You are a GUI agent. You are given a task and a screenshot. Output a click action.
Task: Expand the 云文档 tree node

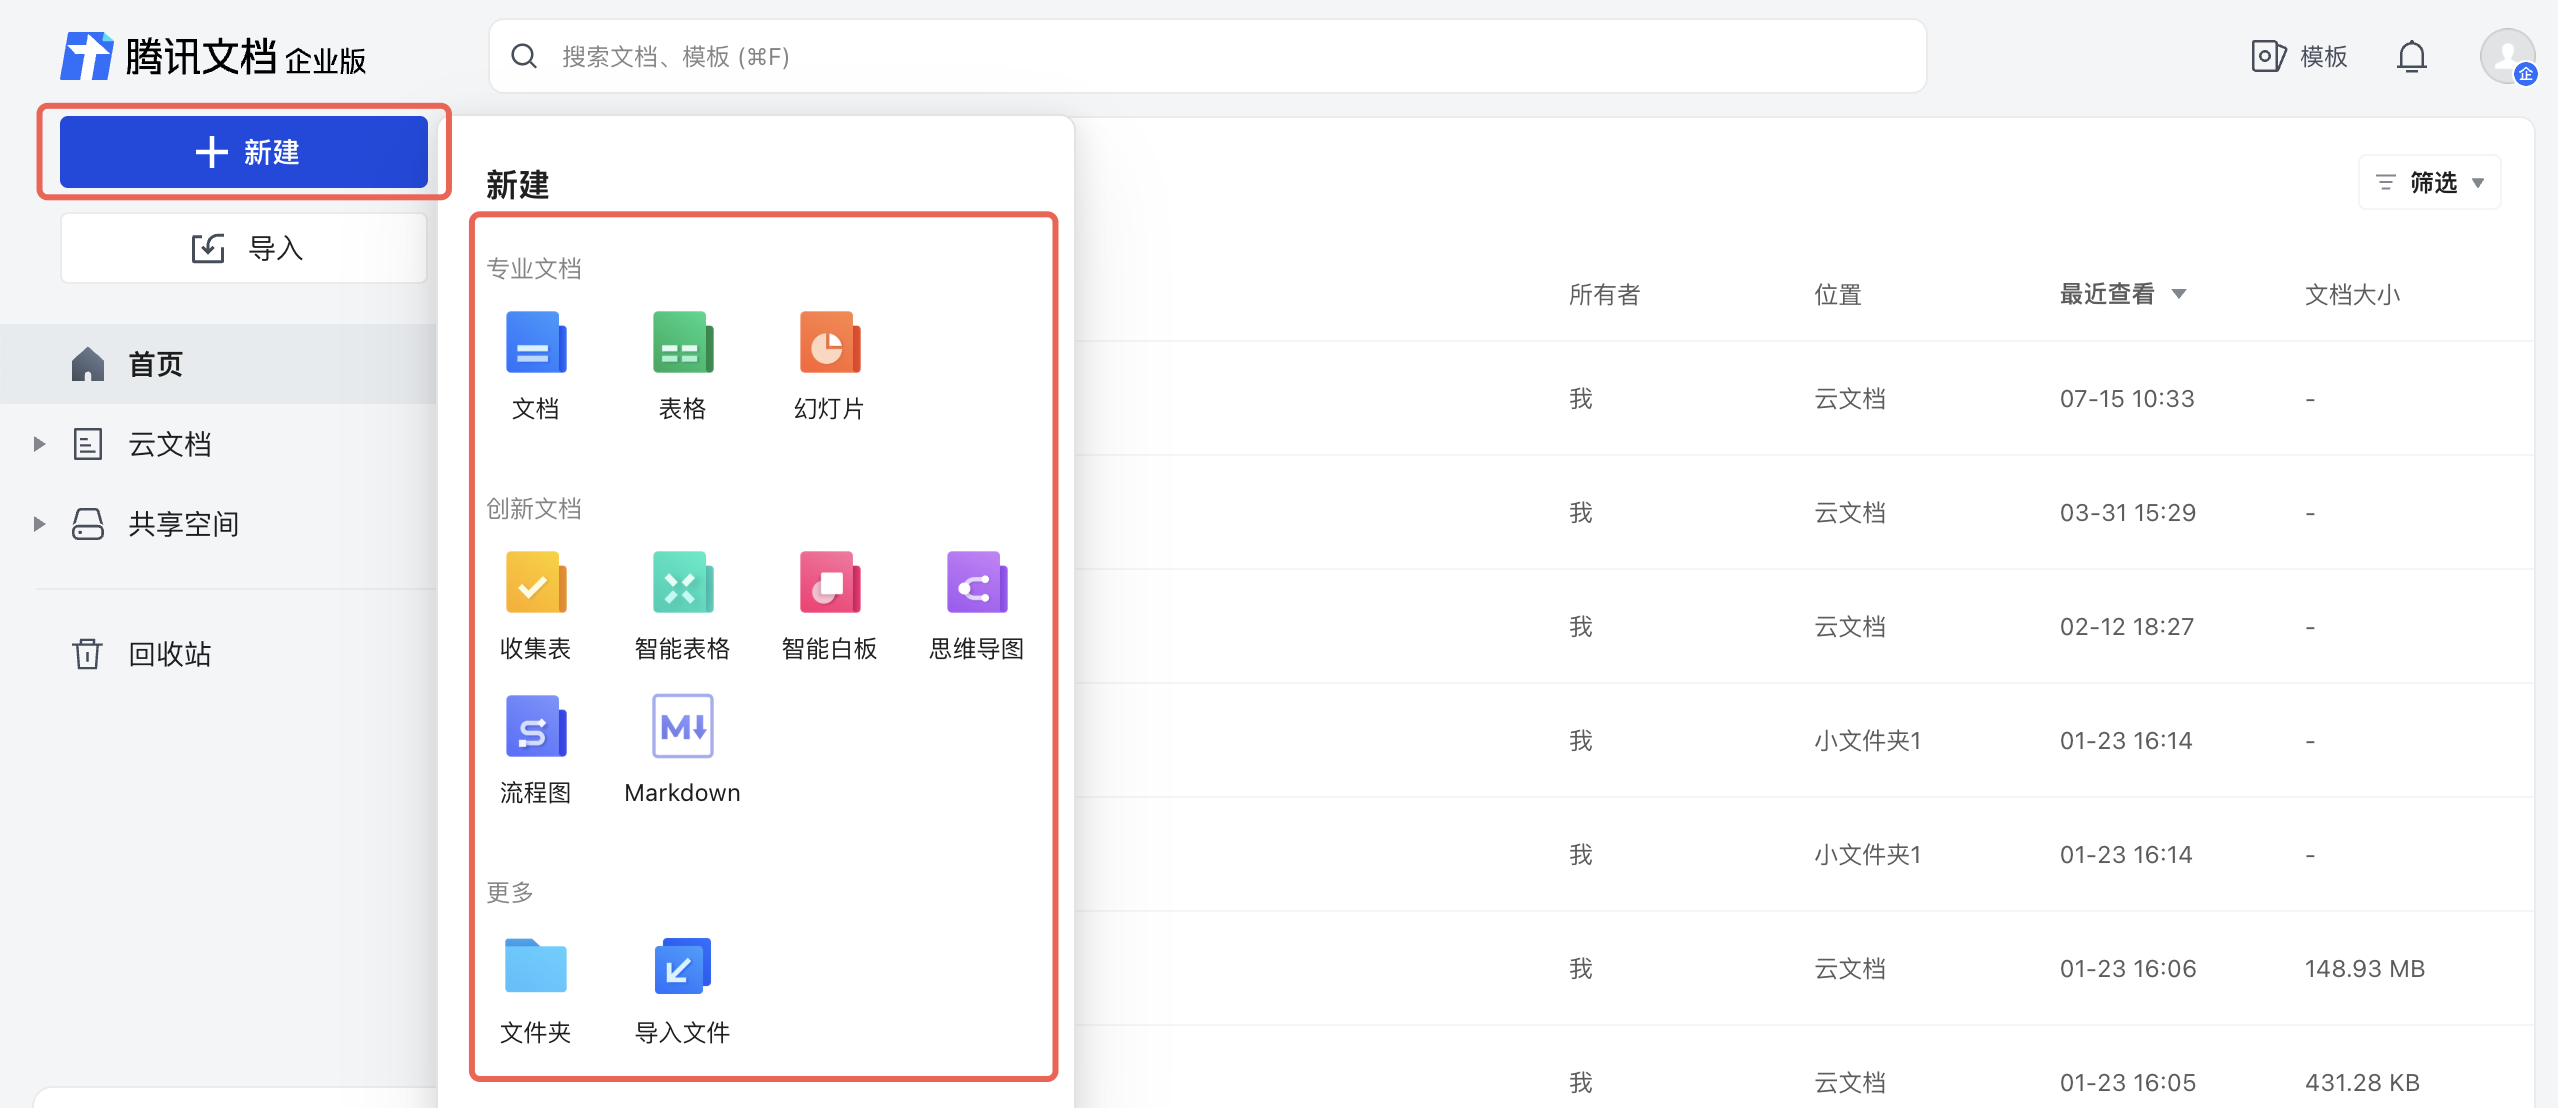(39, 444)
